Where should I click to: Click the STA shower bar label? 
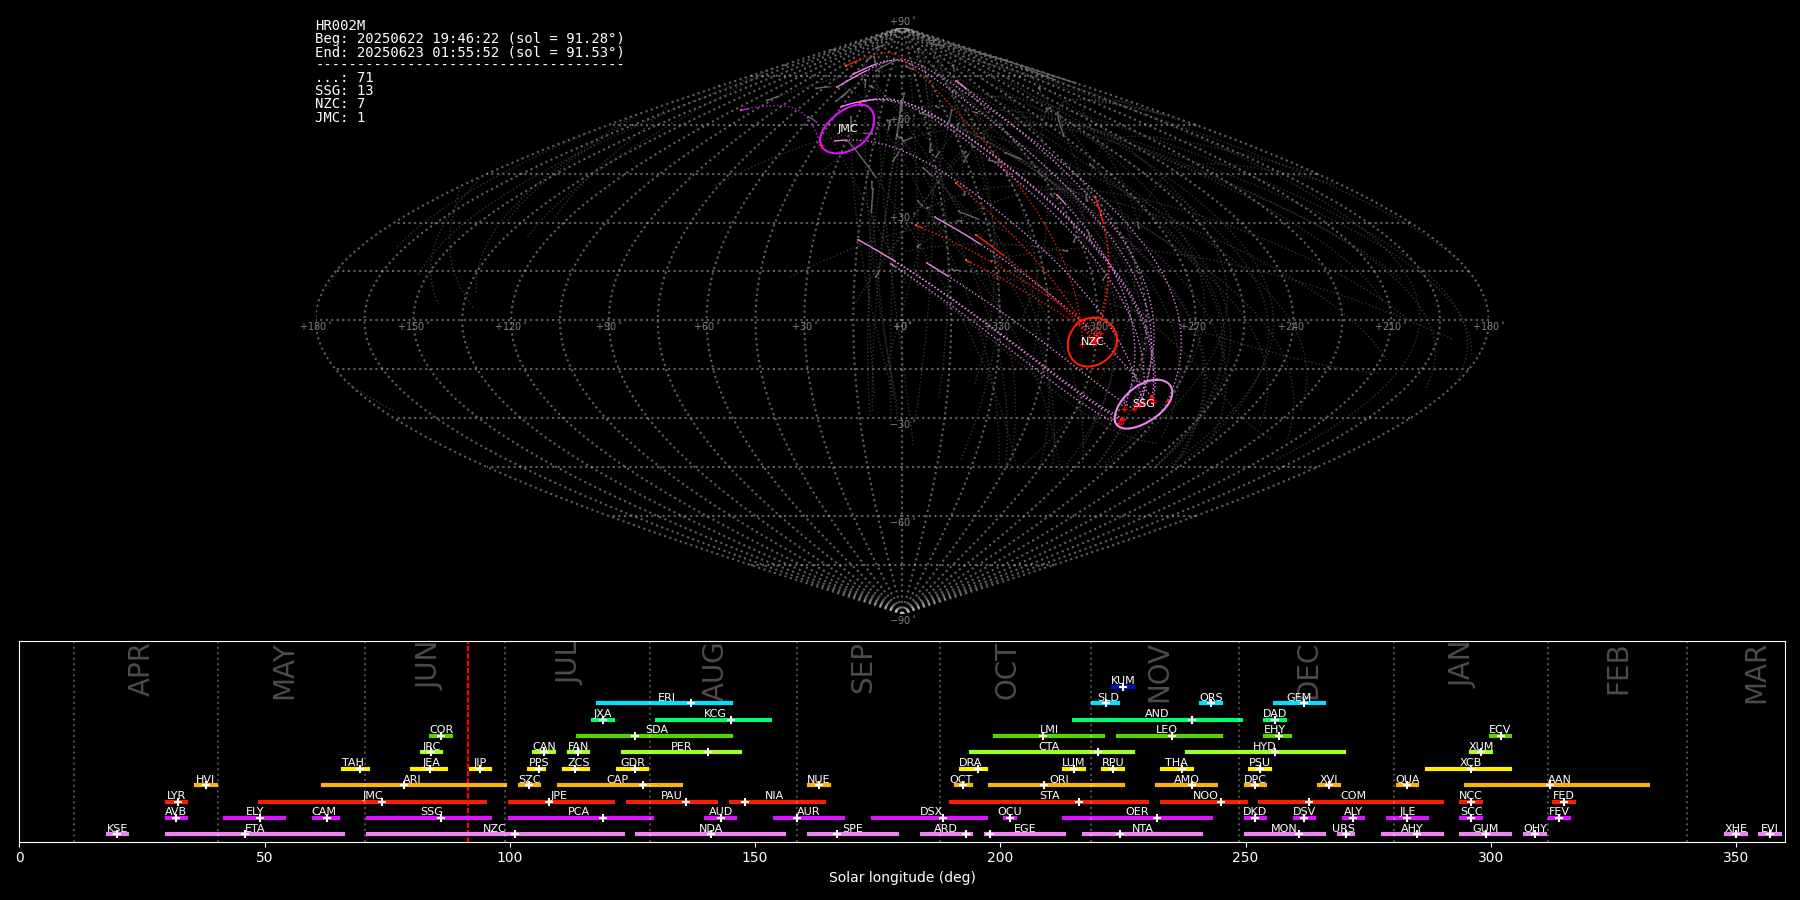tap(1049, 796)
